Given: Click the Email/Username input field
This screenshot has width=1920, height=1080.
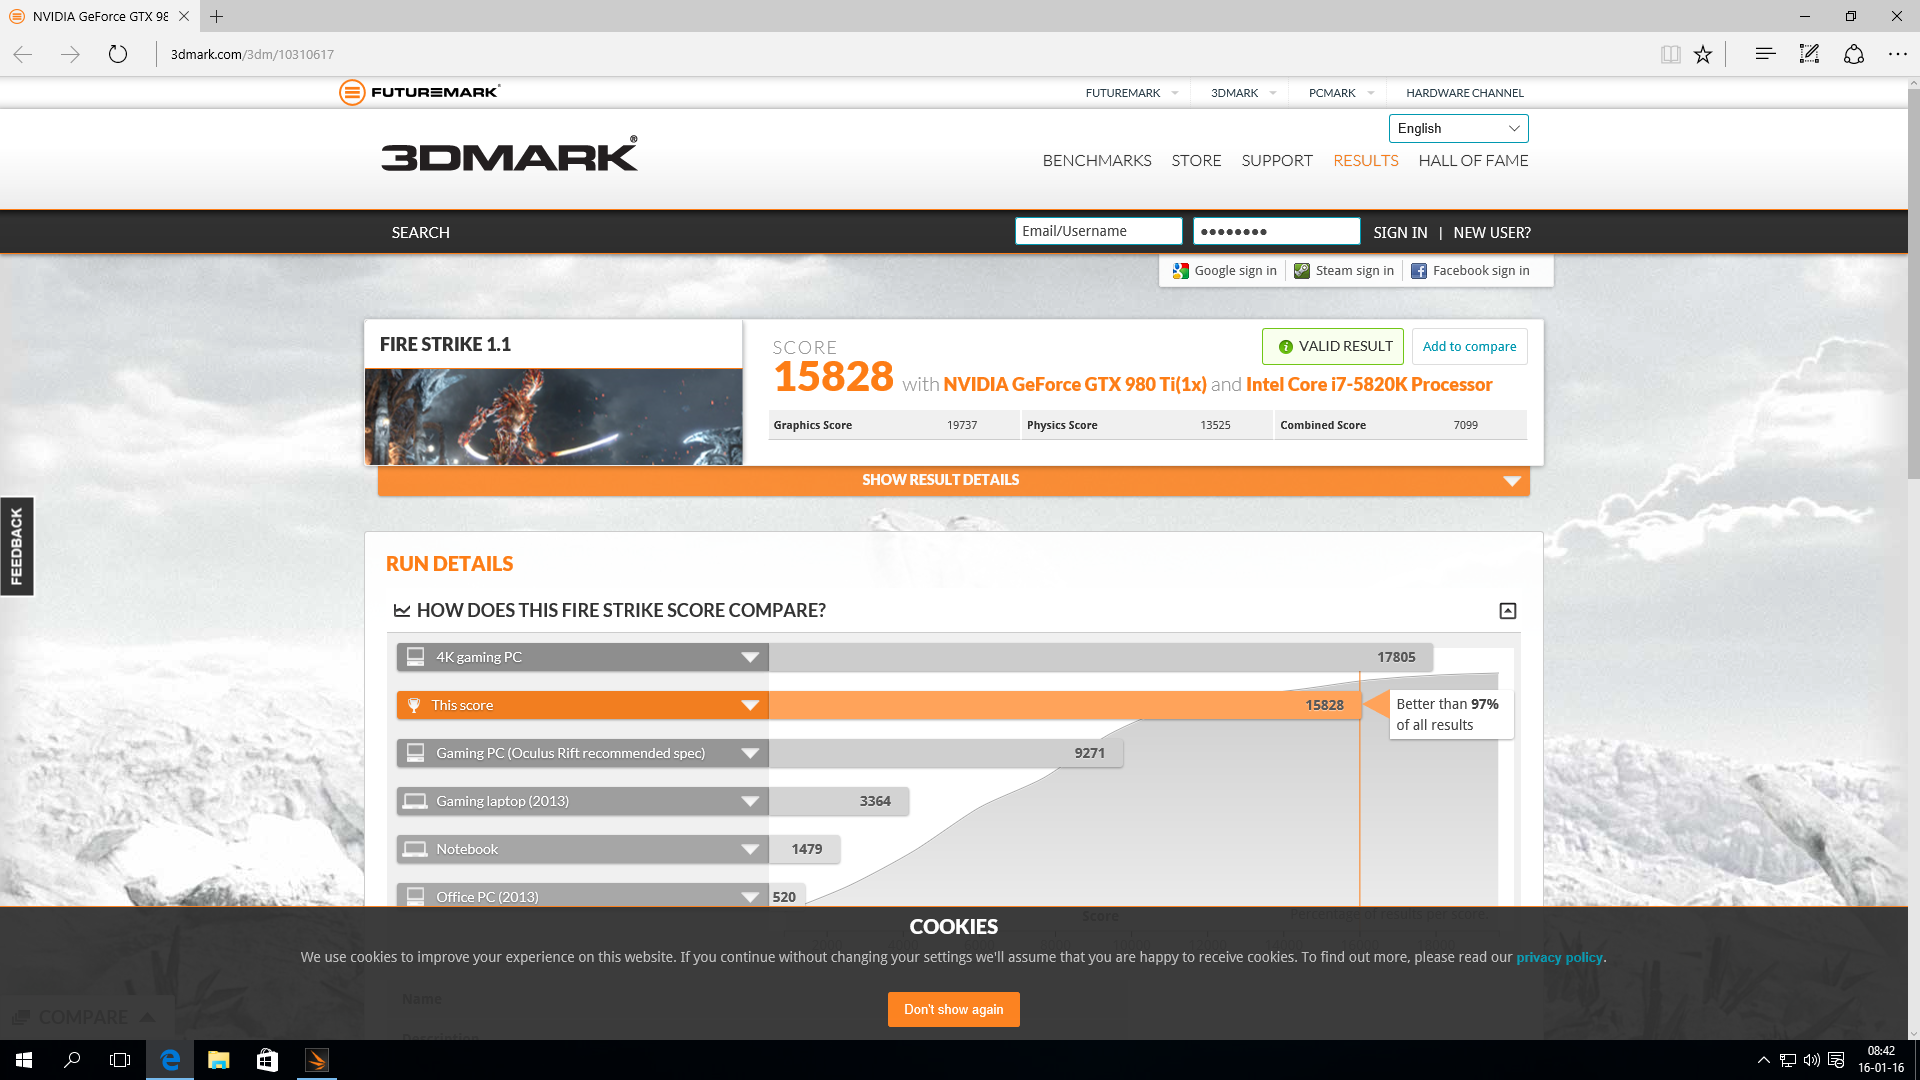Looking at the screenshot, I should click(1098, 231).
